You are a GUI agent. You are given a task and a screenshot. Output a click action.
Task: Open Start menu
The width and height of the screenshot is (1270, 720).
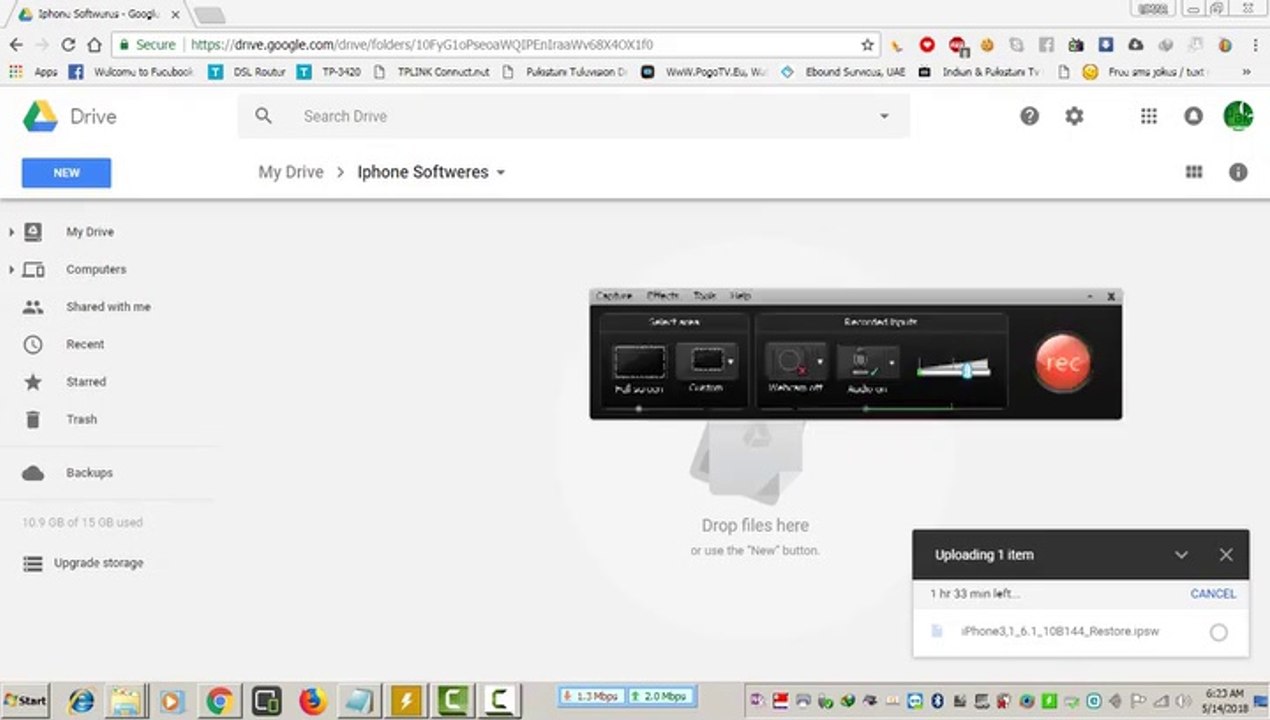click(26, 700)
